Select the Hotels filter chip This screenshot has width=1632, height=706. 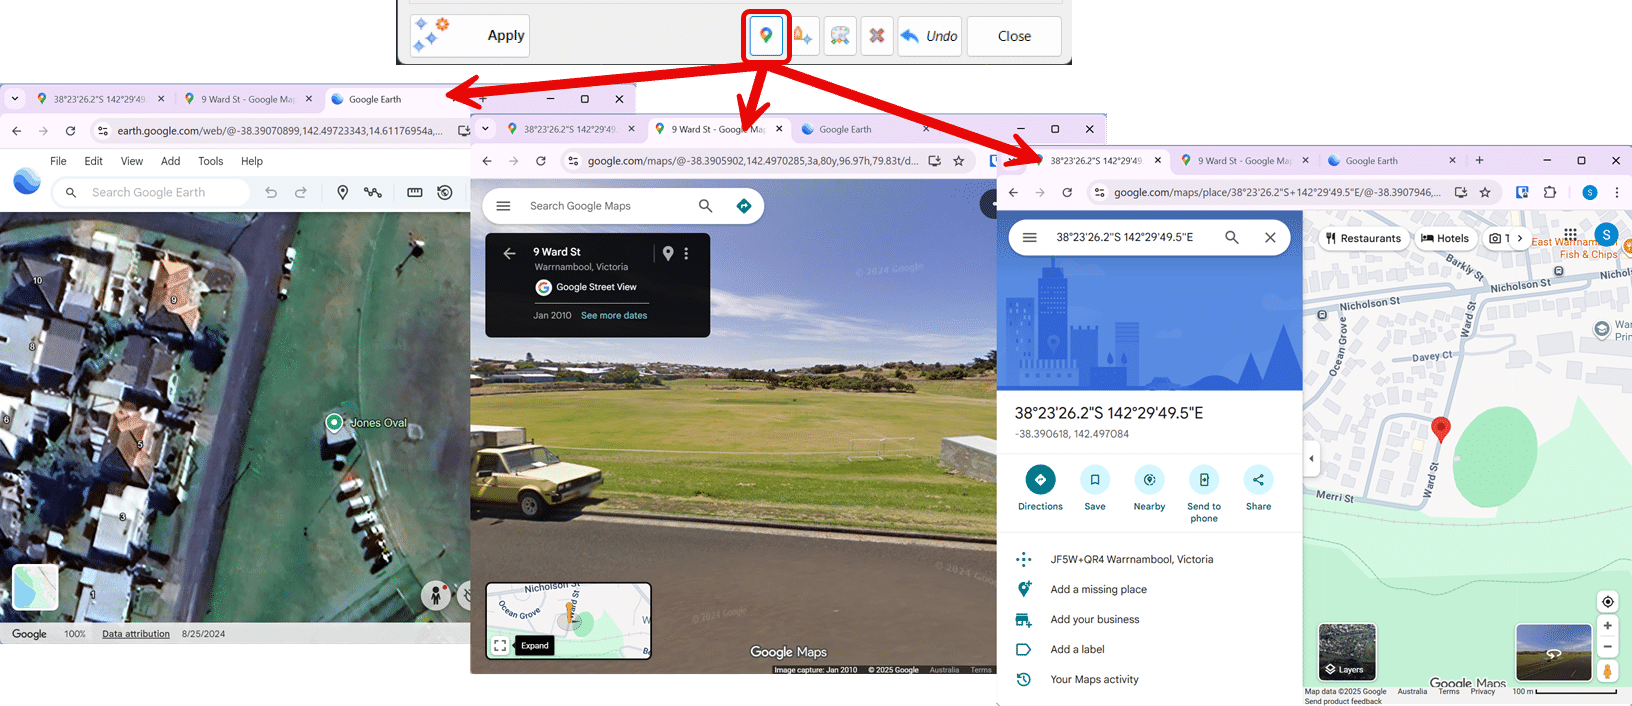(1445, 238)
